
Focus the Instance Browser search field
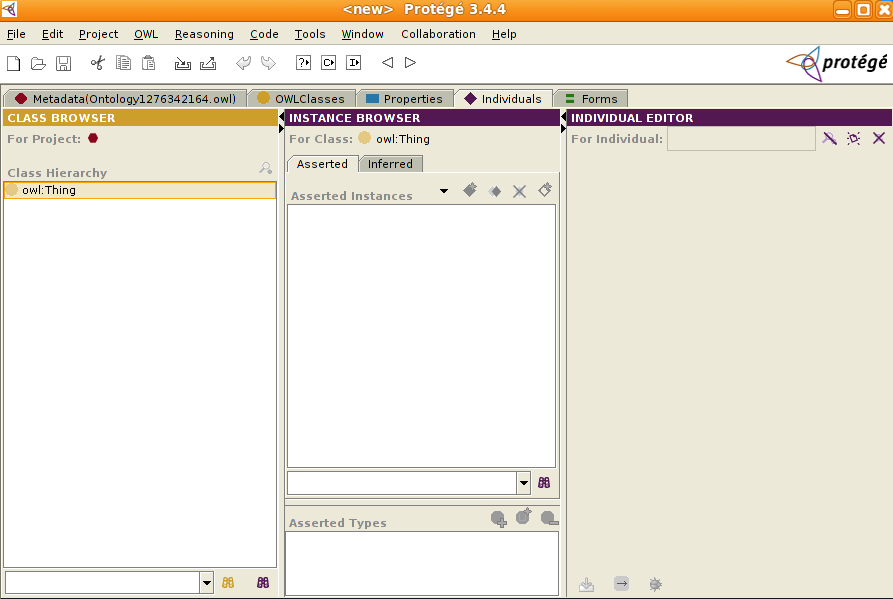click(x=402, y=483)
